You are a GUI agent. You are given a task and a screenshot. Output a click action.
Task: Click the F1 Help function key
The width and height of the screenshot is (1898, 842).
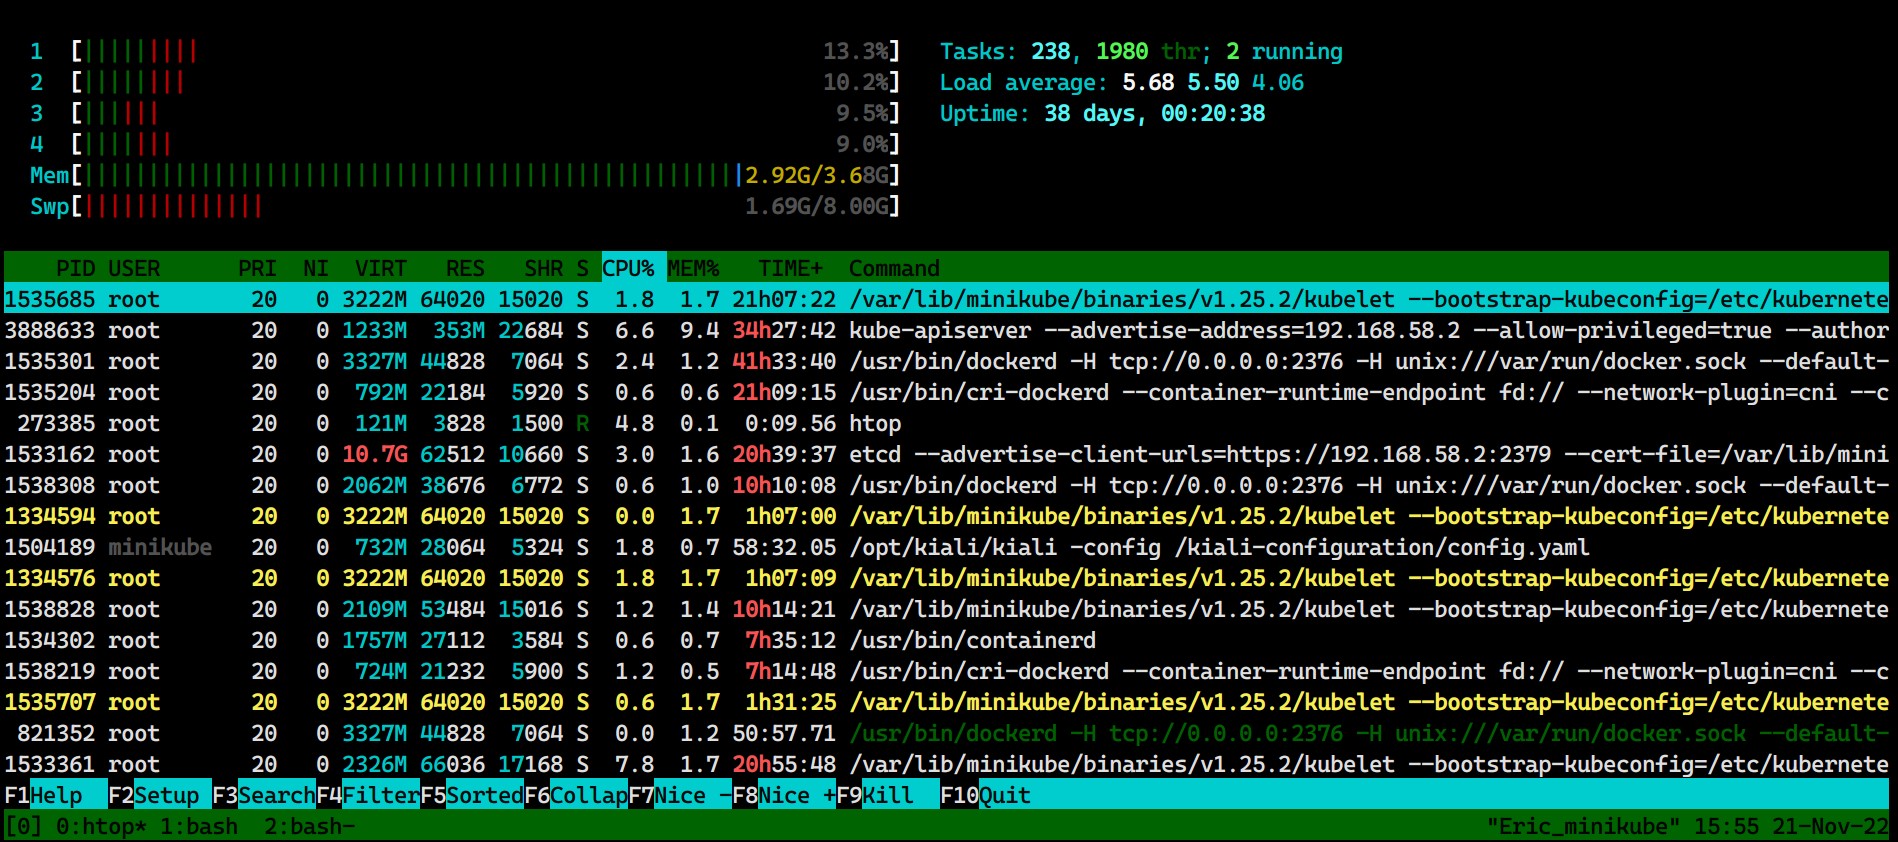point(56,795)
